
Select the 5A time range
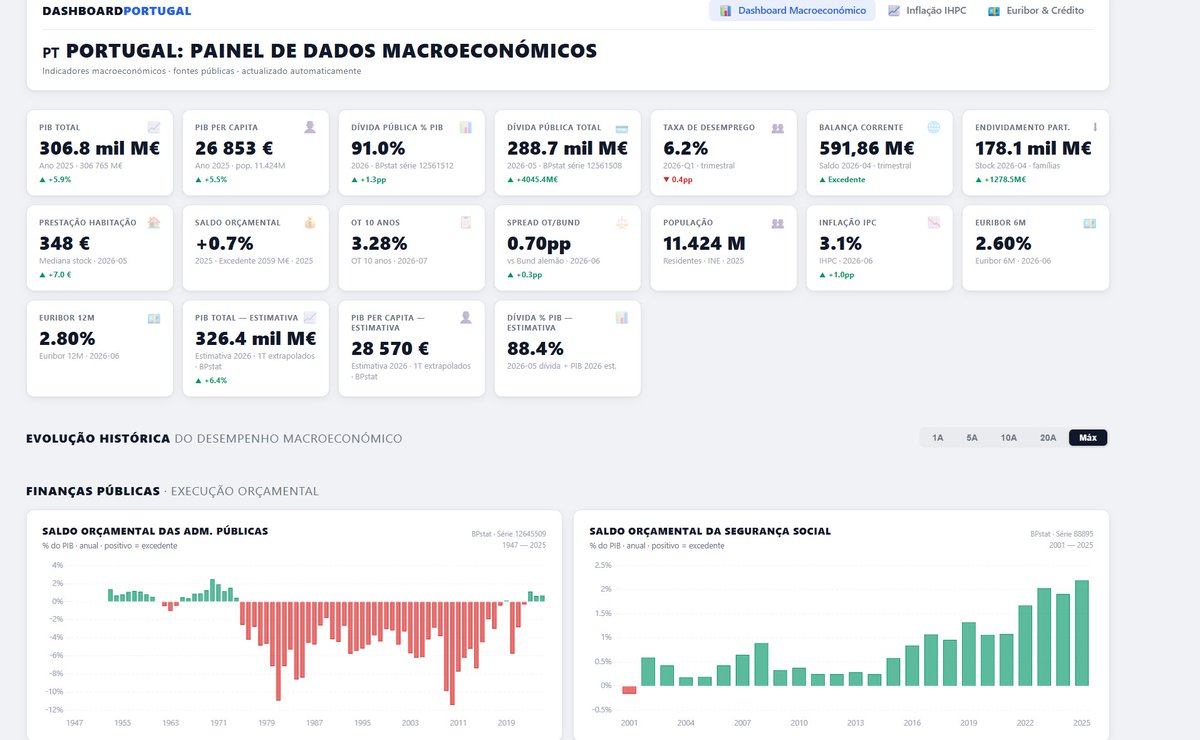tap(971, 437)
